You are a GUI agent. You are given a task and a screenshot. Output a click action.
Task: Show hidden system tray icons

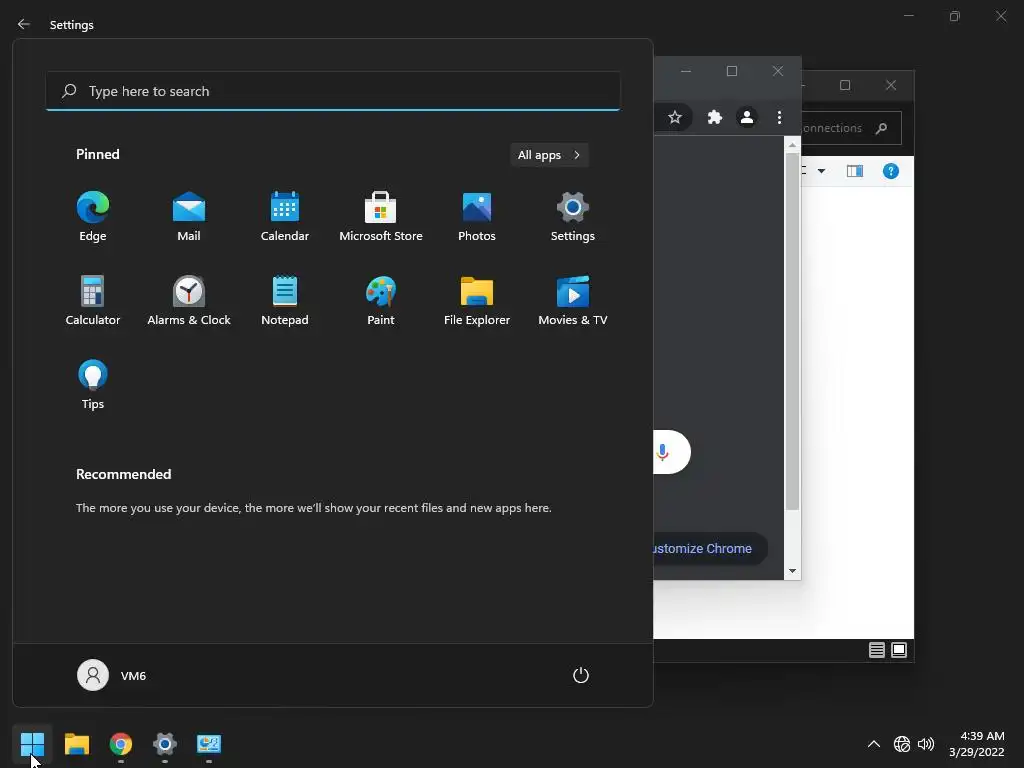coord(874,744)
